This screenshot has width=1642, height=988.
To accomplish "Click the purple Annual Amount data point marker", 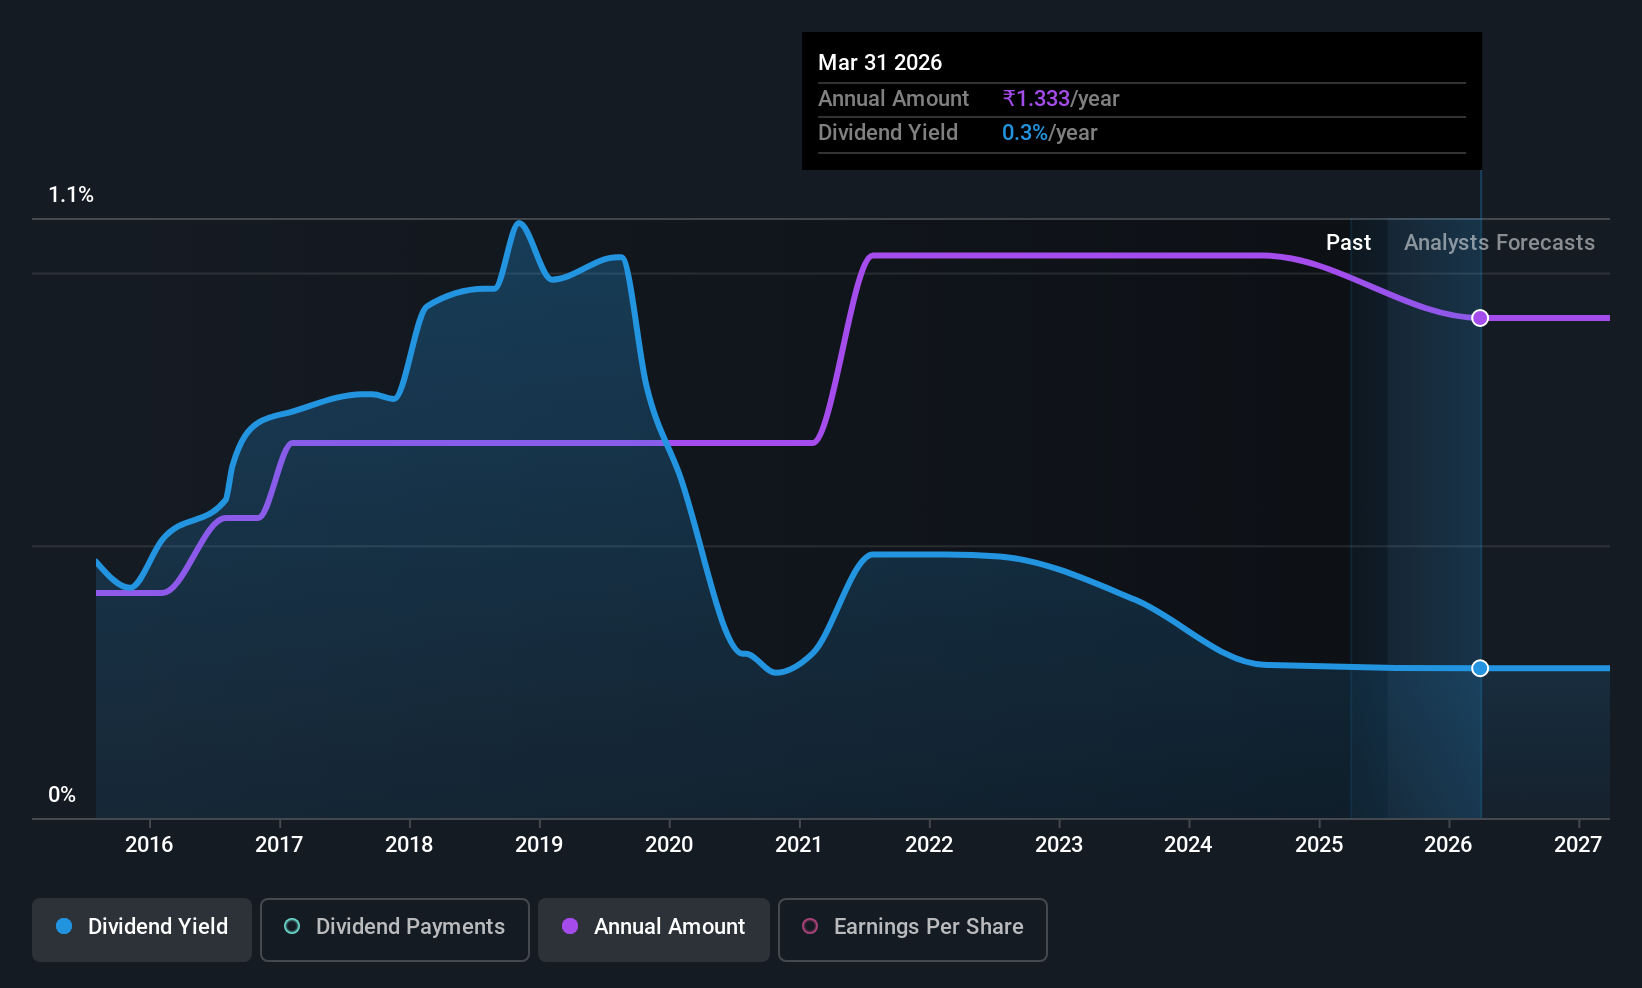I will (1480, 318).
